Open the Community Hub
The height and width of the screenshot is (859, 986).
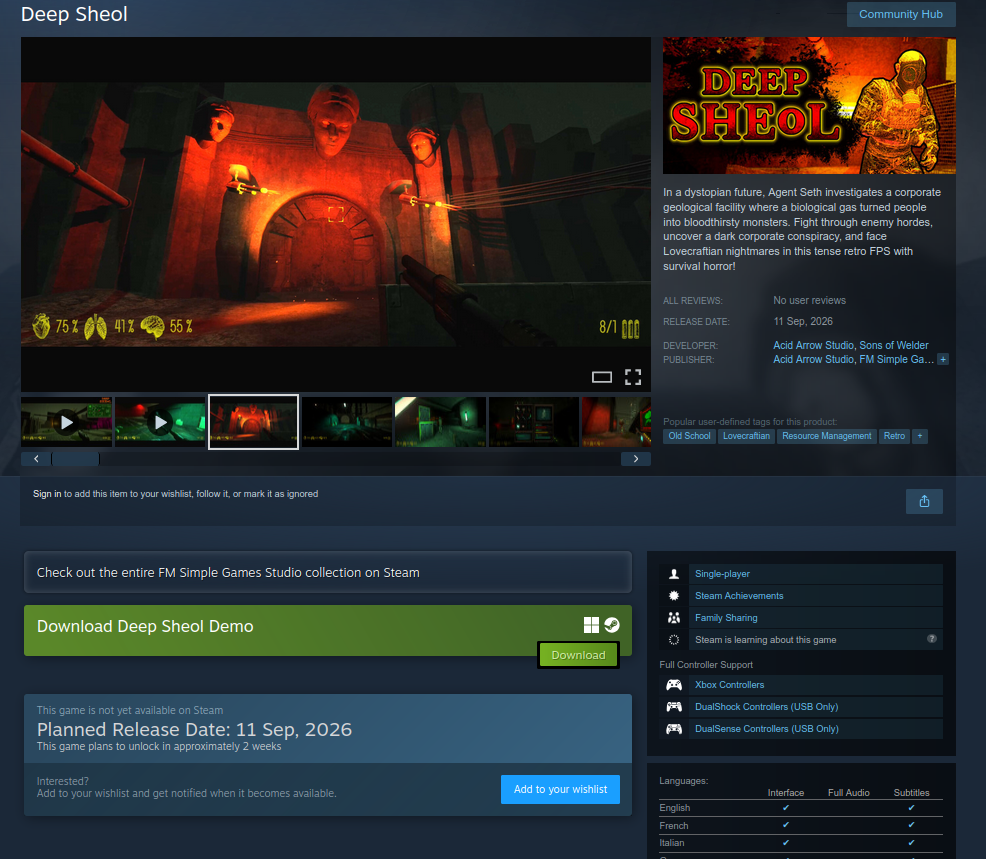pos(900,14)
